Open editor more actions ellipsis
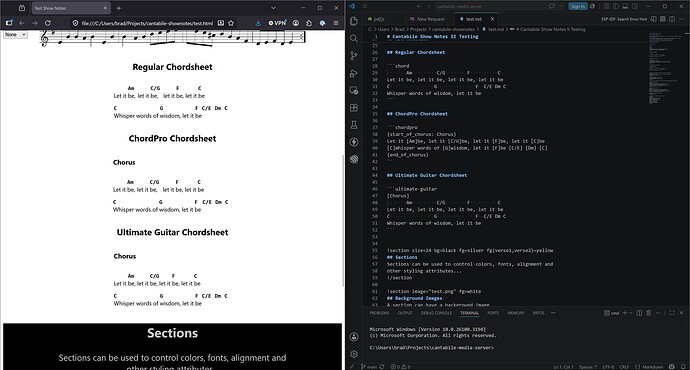Screen dimensions: 690x370 coord(681,19)
